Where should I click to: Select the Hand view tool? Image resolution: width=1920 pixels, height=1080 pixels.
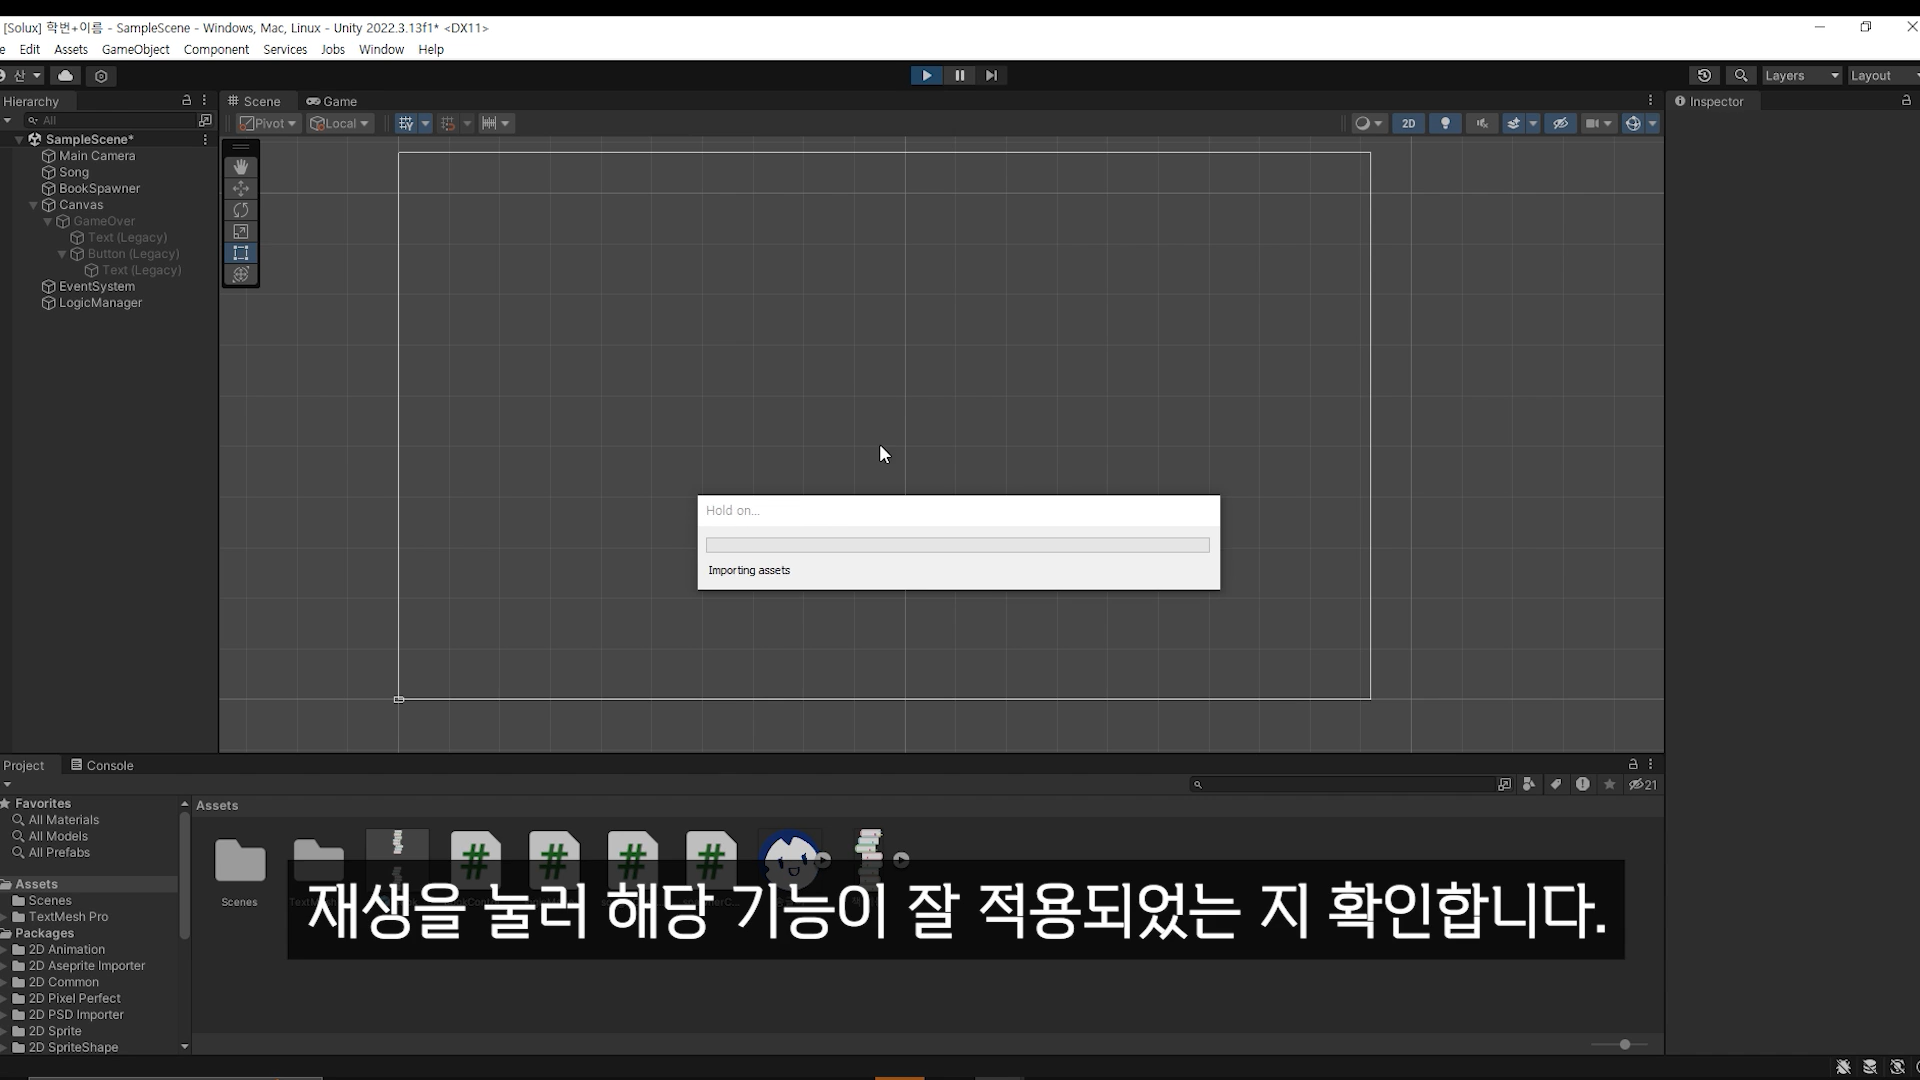[241, 167]
